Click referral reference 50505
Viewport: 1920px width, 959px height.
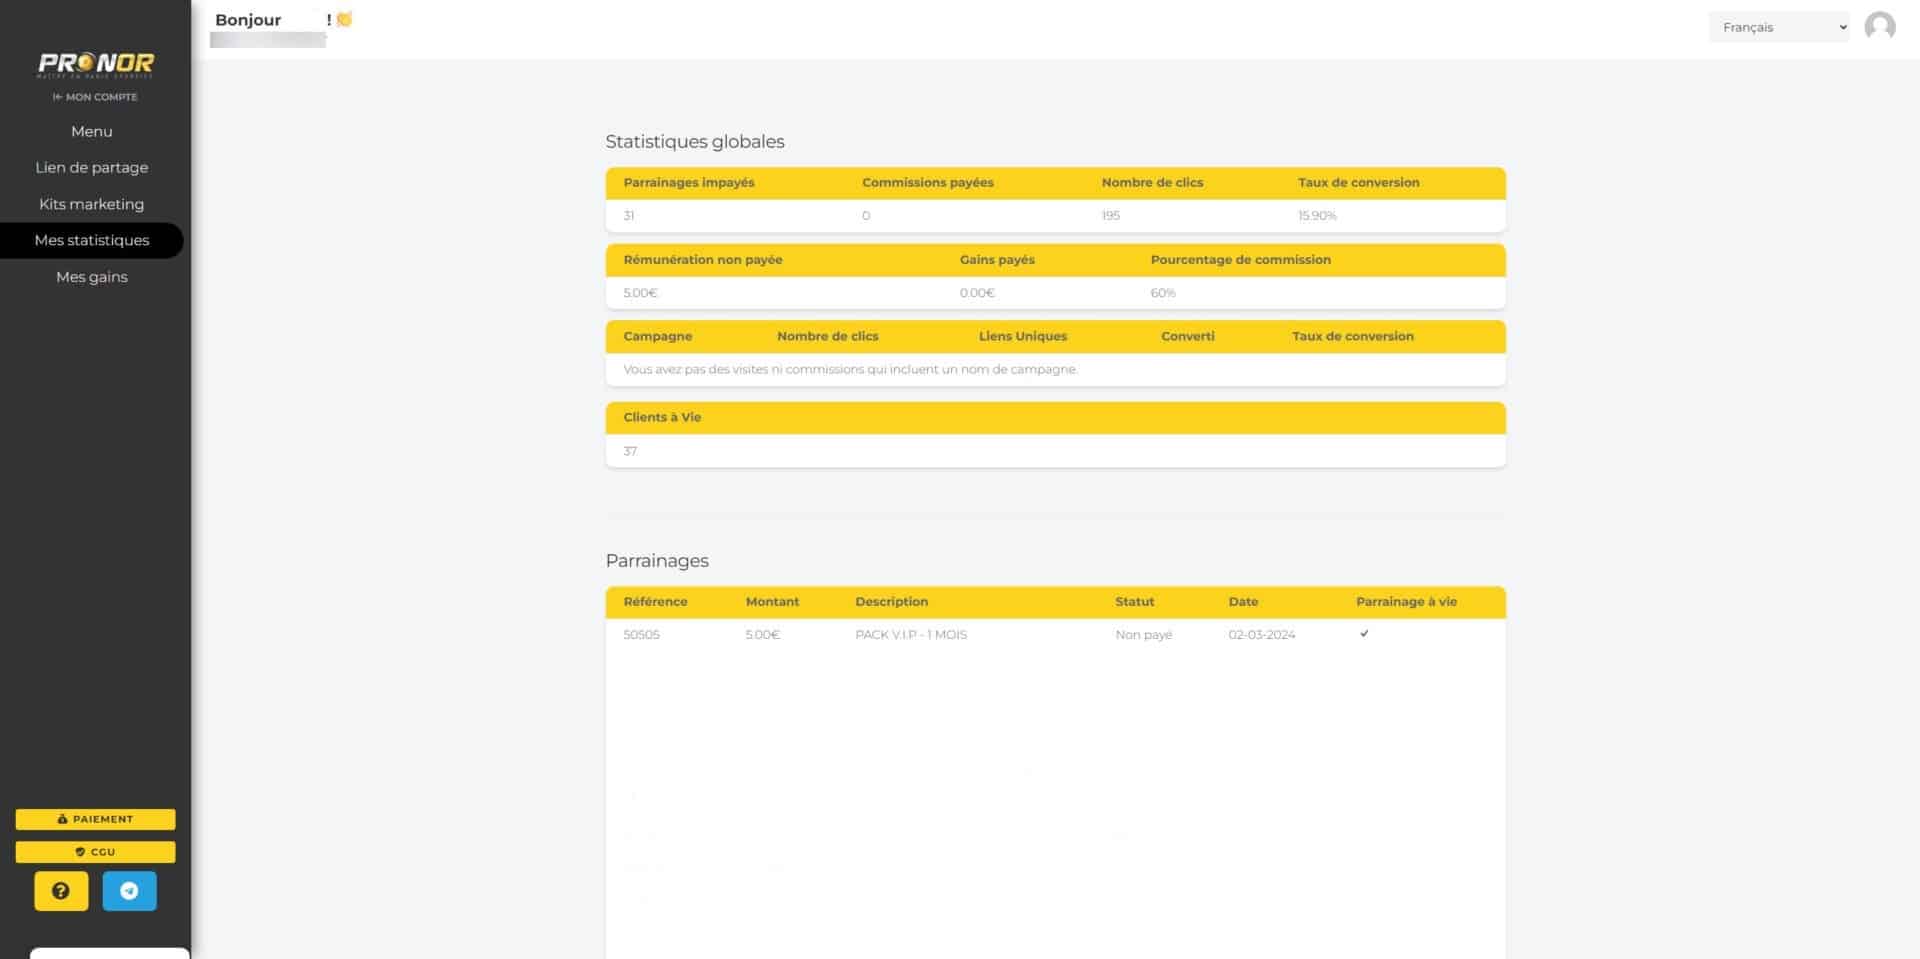pos(641,635)
